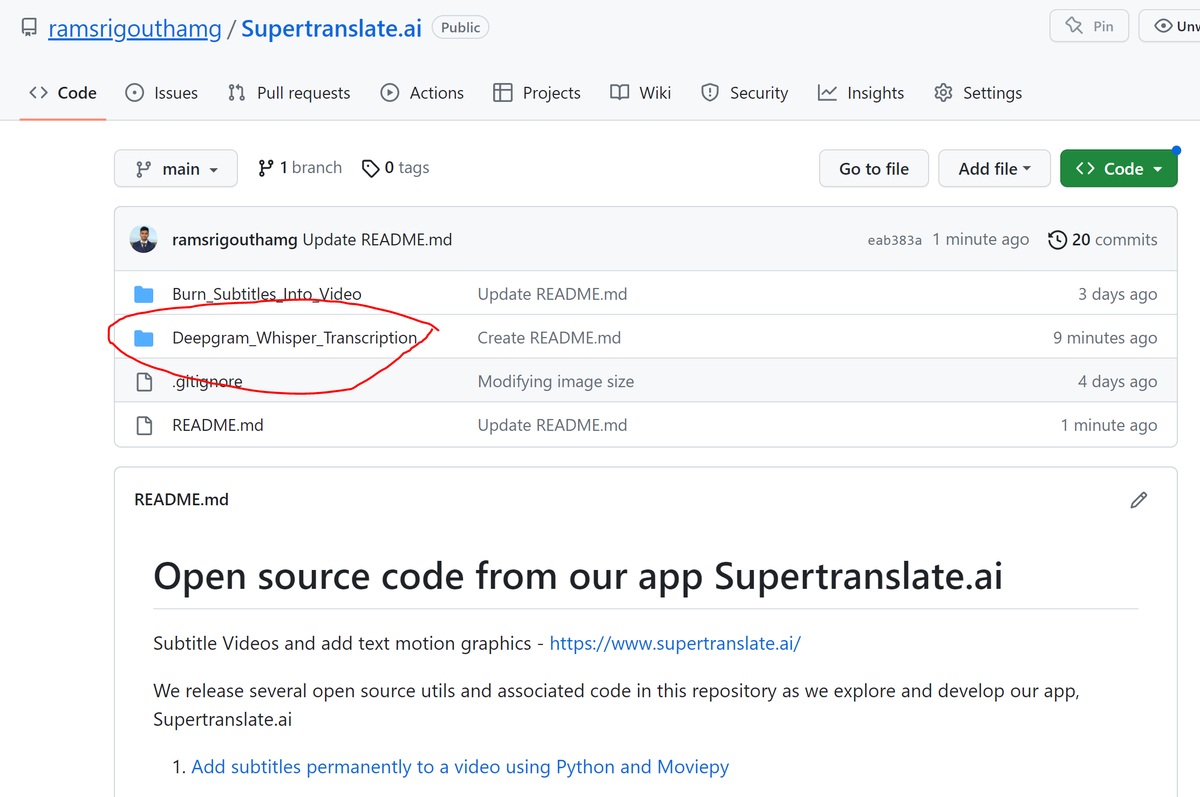Image resolution: width=1200 pixels, height=797 pixels.
Task: Edit README with the pencil icon
Action: 1138,500
